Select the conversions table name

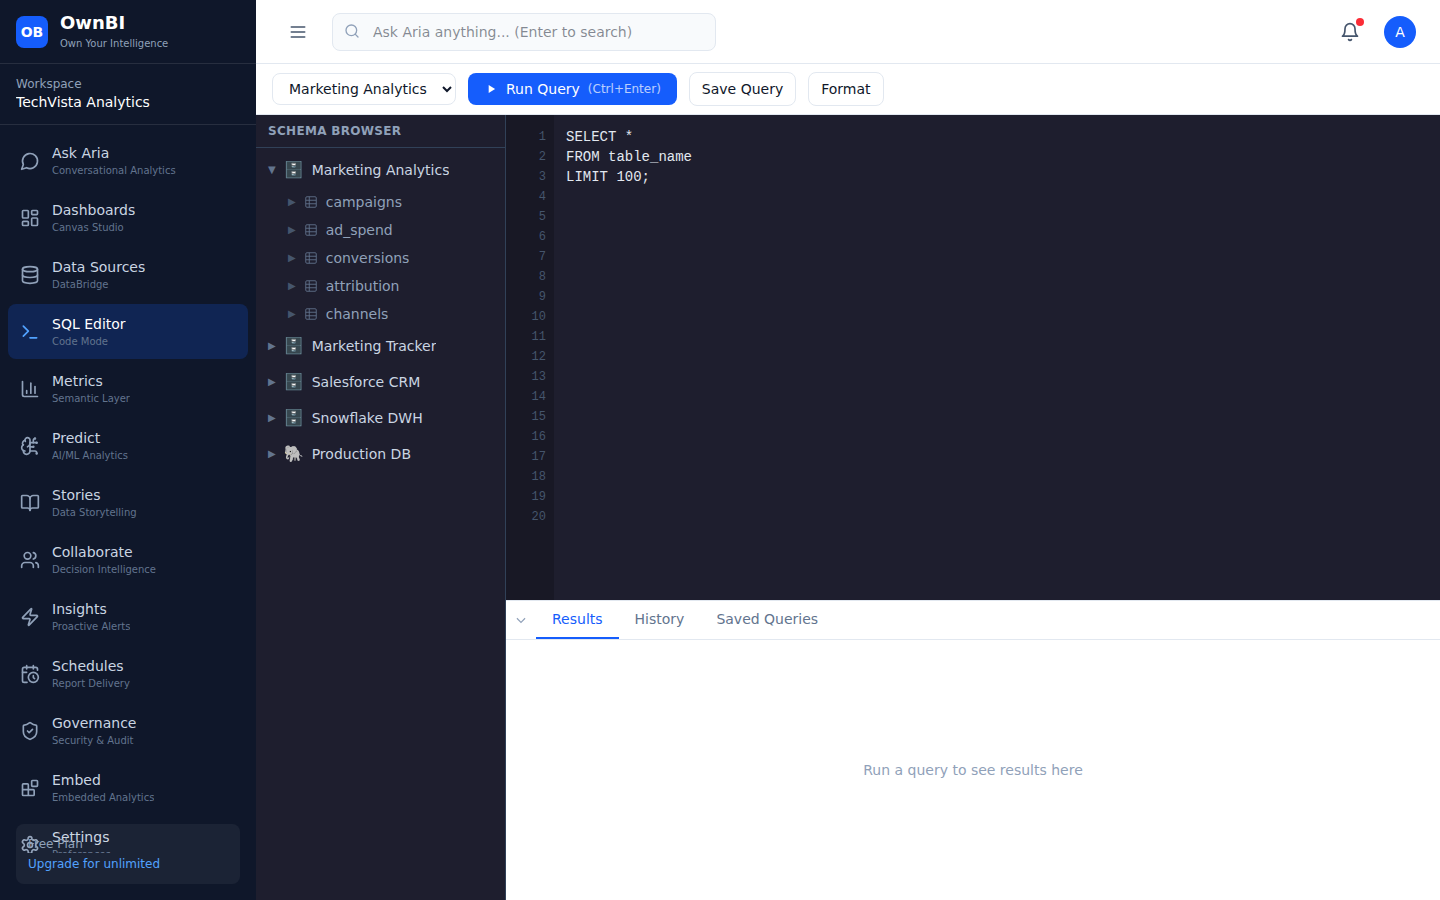coord(367,258)
